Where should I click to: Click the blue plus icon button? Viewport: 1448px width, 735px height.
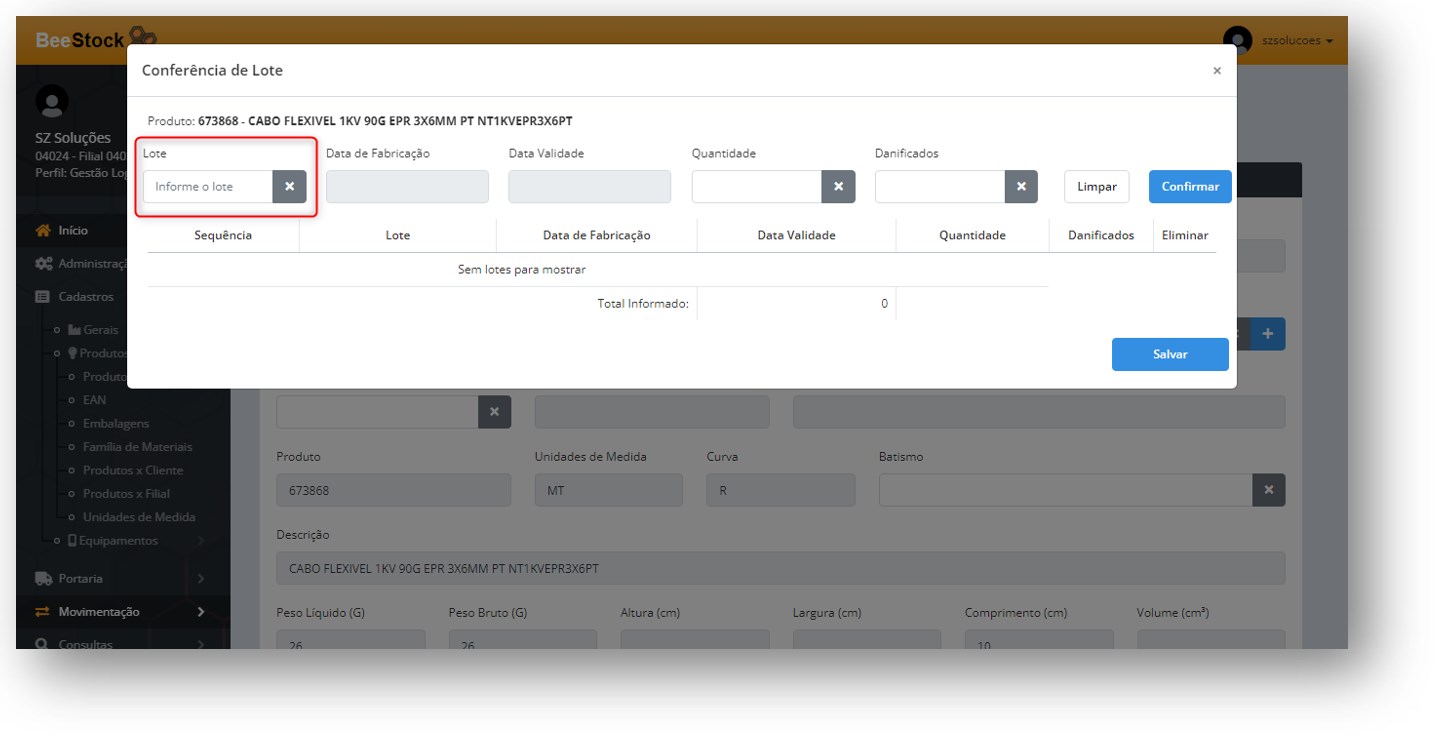click(1267, 334)
